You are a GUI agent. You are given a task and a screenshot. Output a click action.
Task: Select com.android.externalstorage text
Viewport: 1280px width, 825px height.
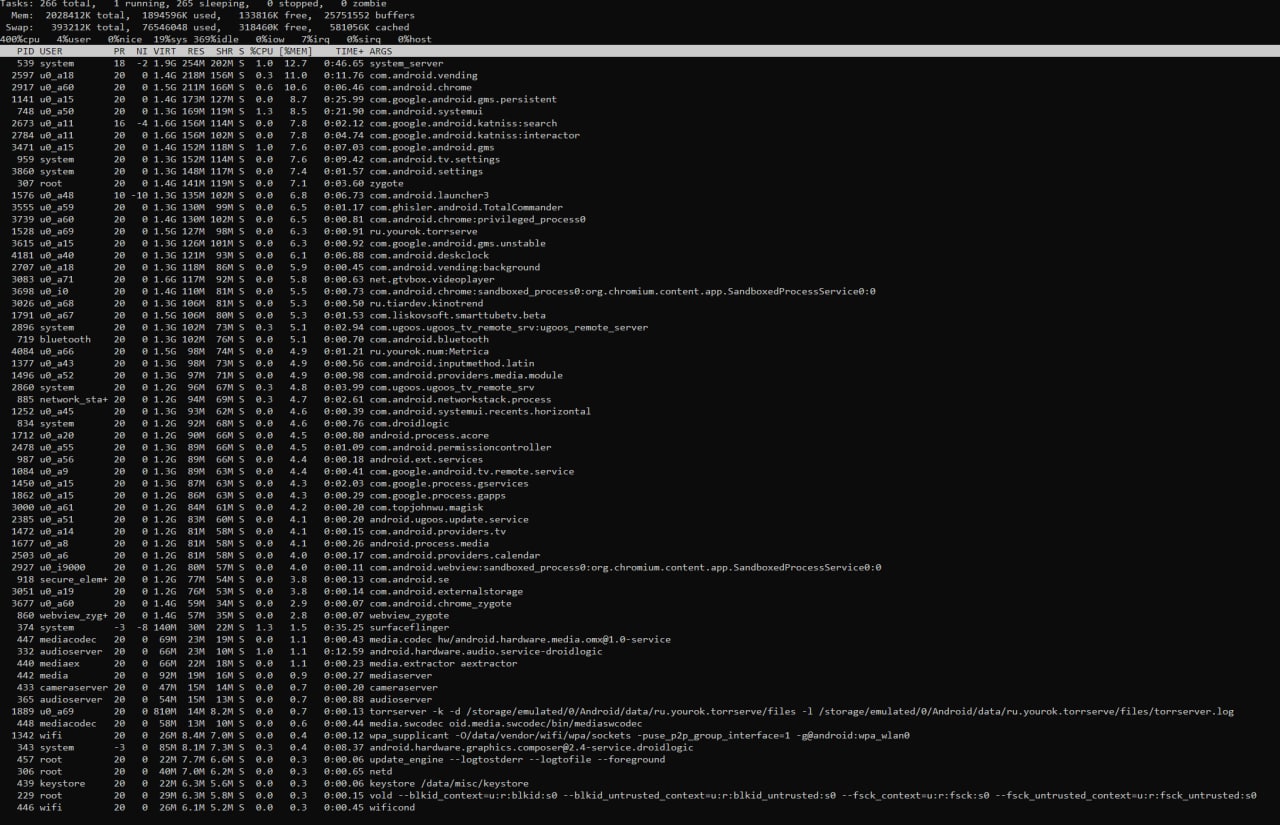point(446,591)
